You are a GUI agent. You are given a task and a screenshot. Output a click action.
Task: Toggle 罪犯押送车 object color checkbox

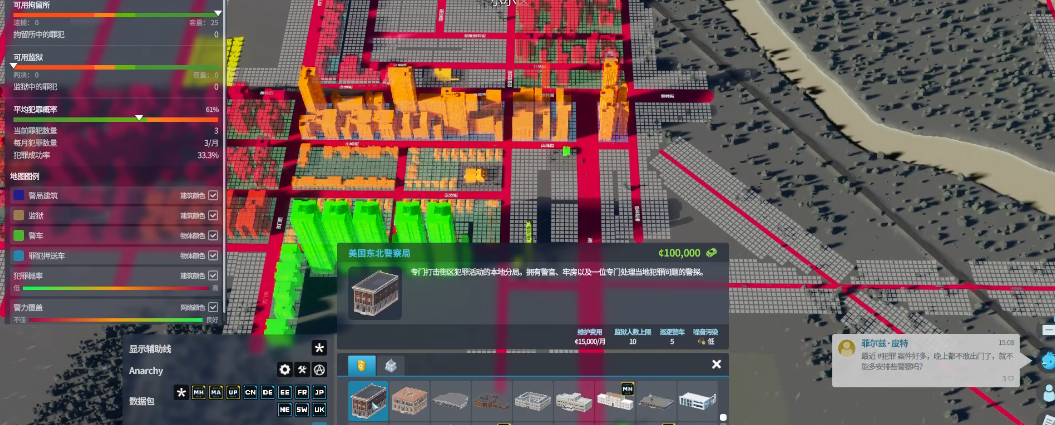point(213,256)
